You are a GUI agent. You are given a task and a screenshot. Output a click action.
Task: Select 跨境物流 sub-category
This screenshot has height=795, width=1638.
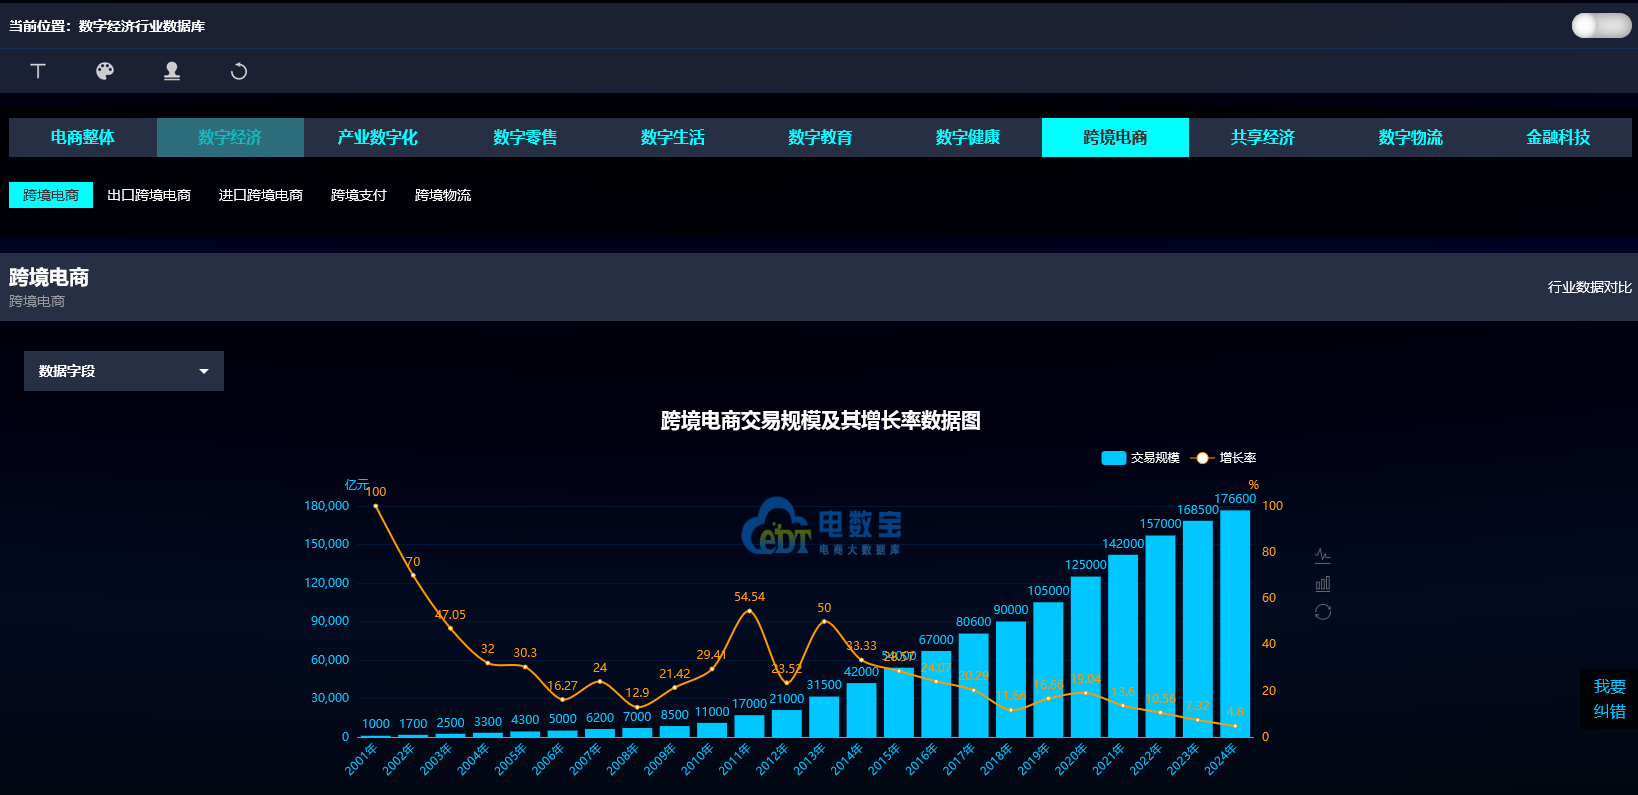tap(443, 195)
